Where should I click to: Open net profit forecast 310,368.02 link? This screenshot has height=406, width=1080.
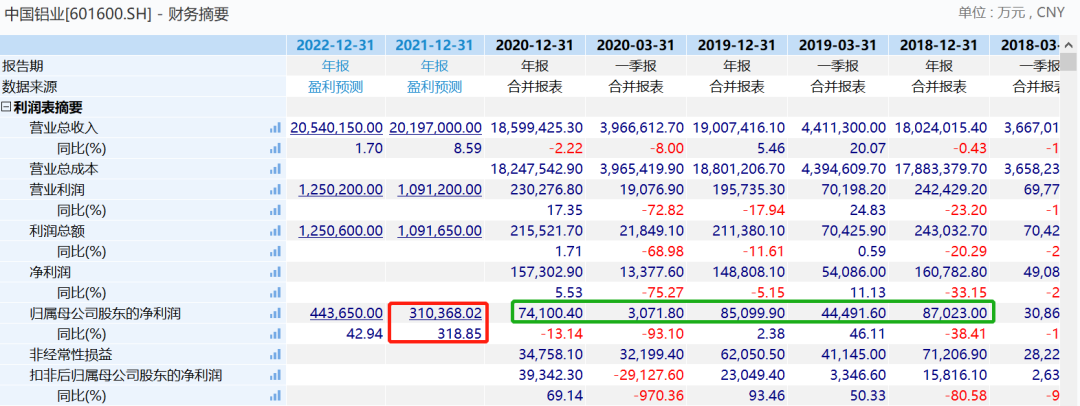click(446, 314)
